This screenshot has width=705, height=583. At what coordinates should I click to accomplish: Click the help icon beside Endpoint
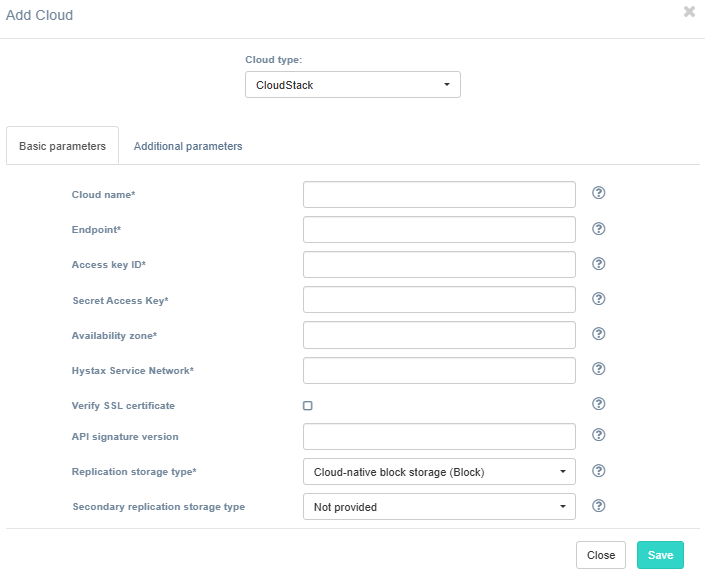pos(598,229)
